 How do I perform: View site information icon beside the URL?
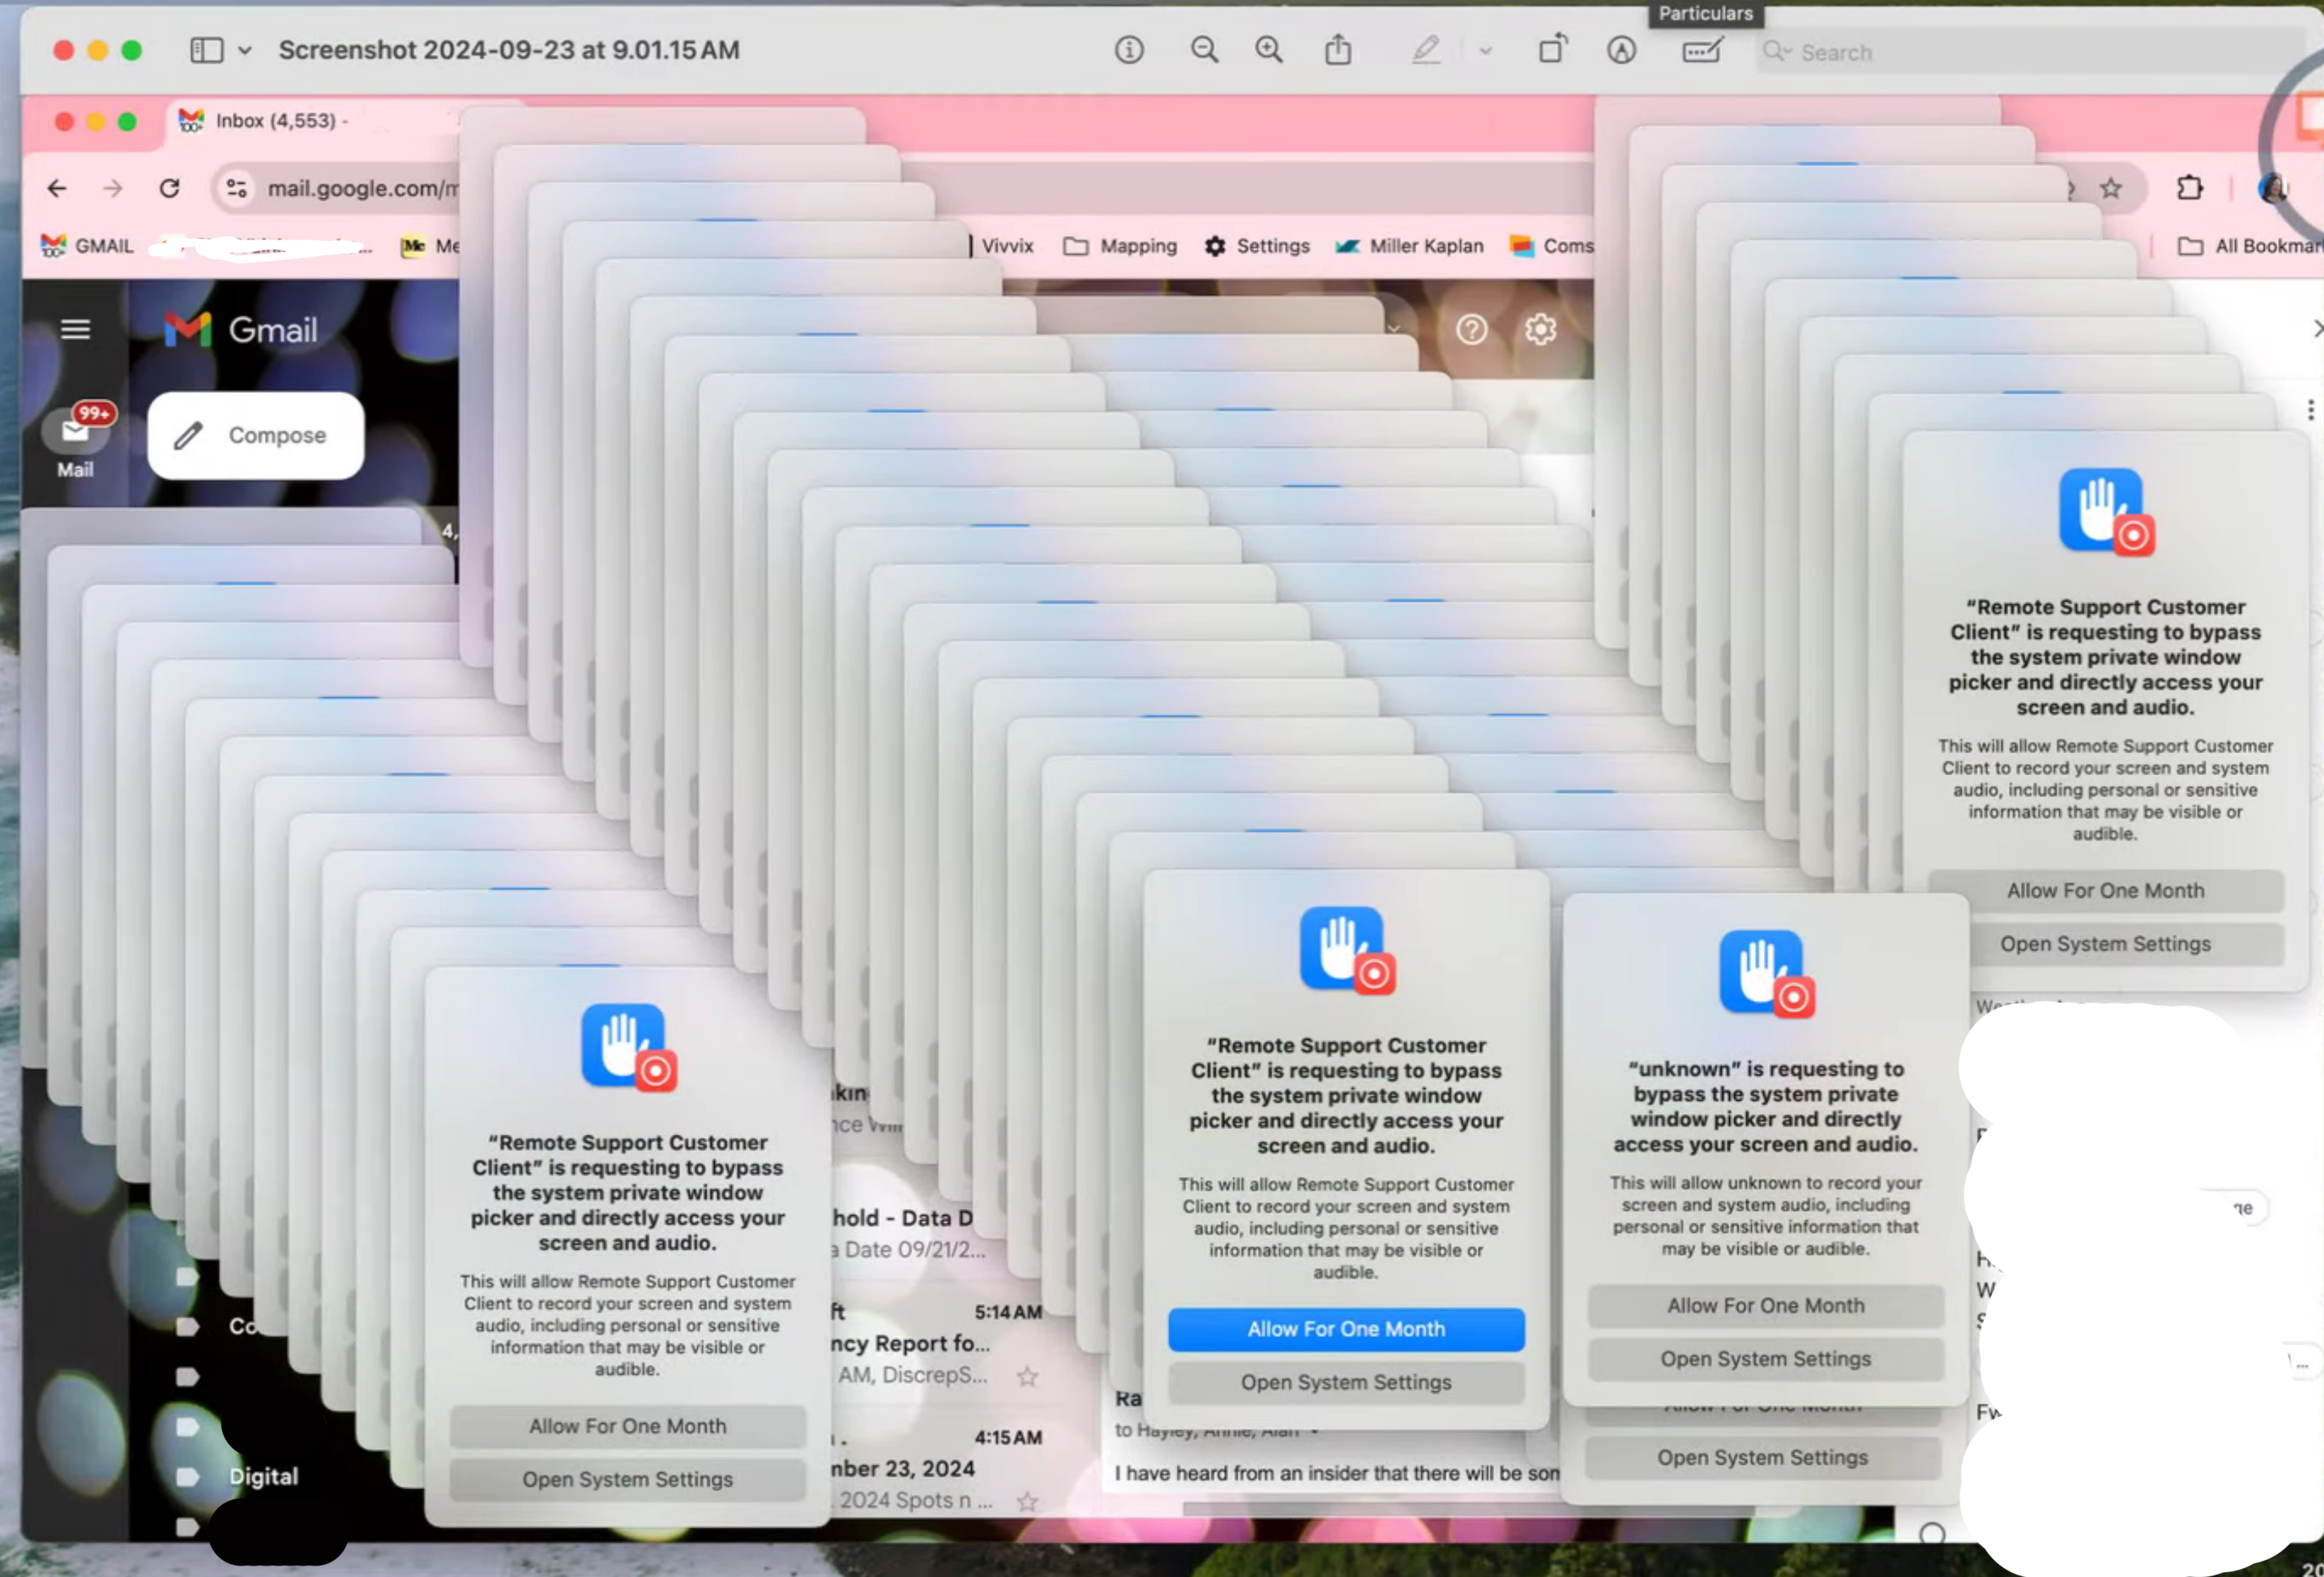237,188
